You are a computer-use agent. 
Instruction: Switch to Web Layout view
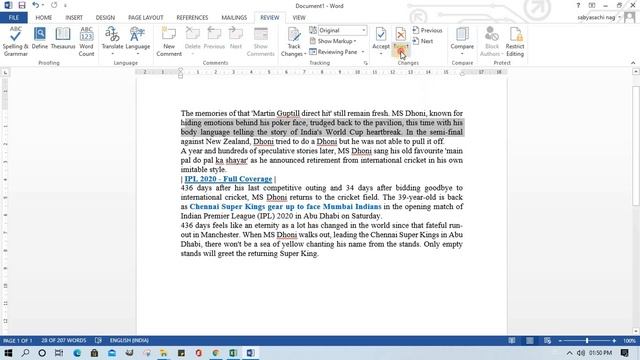click(x=547, y=340)
